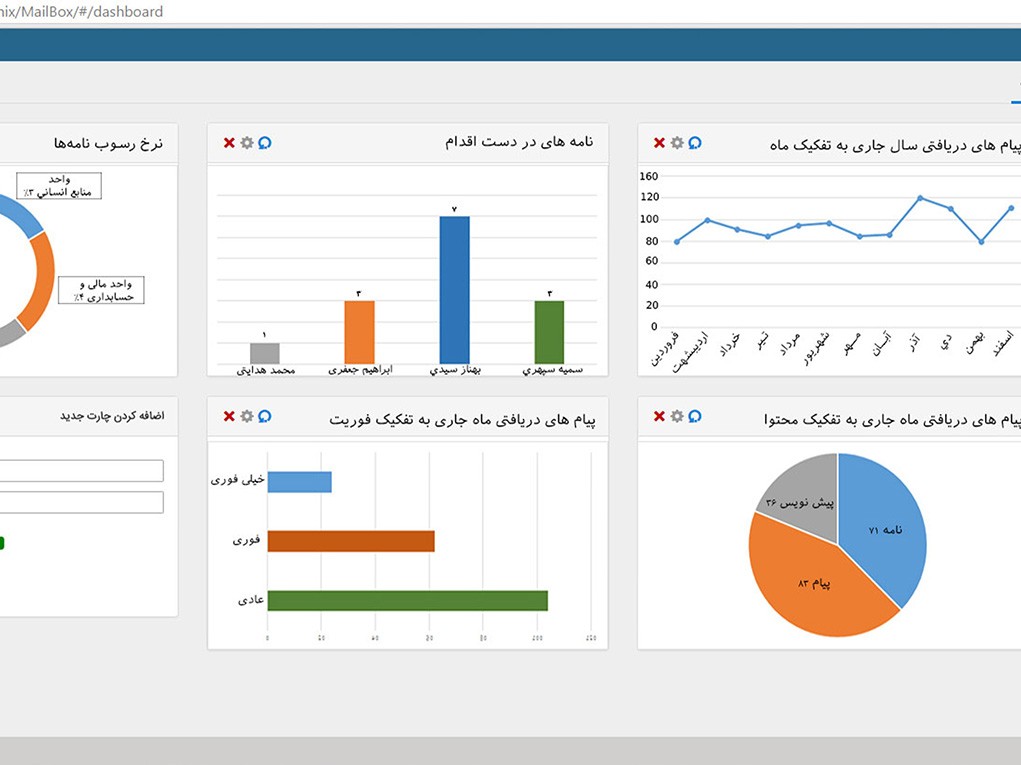
Task: Refresh the yearly messages by month line chart
Action: [695, 143]
